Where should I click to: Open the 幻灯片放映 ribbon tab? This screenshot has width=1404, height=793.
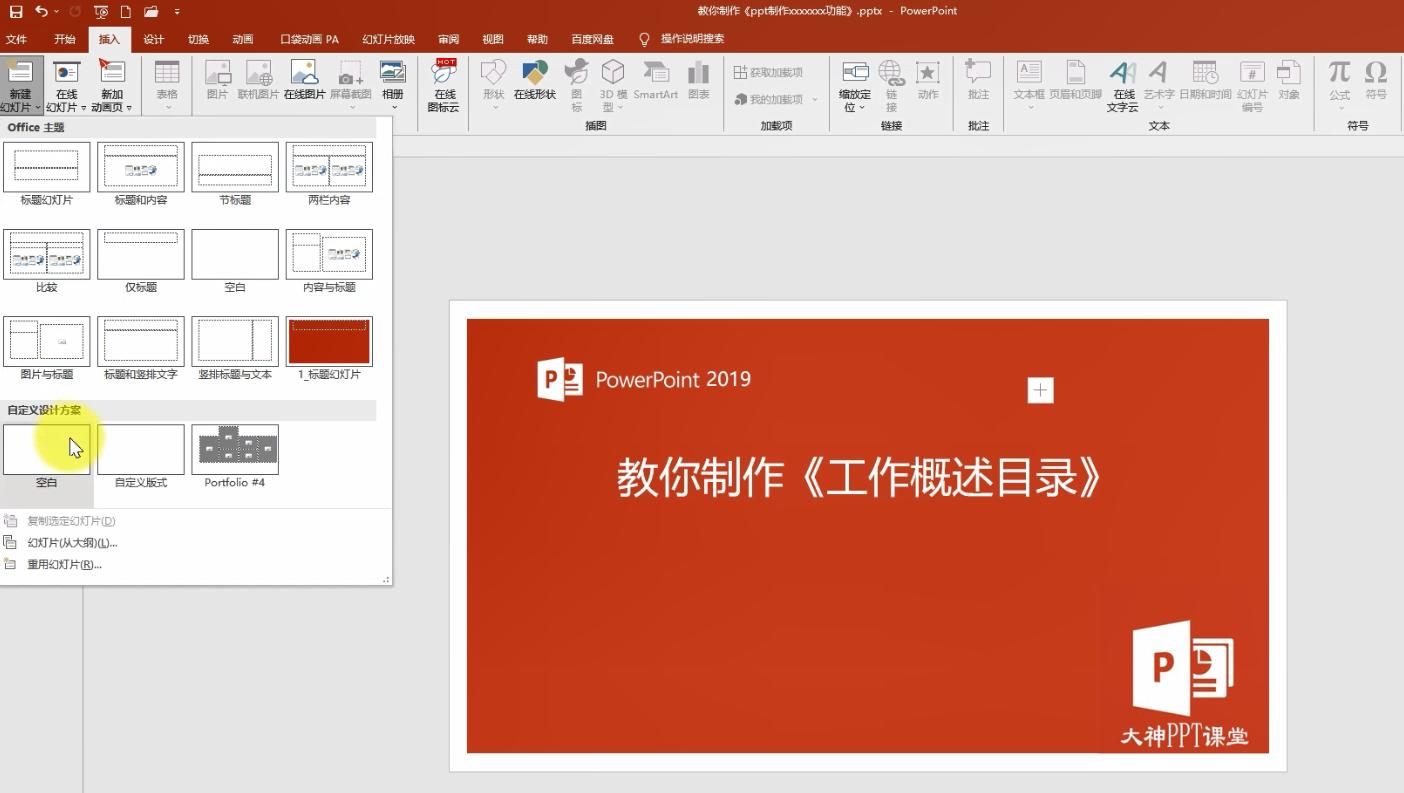point(387,39)
